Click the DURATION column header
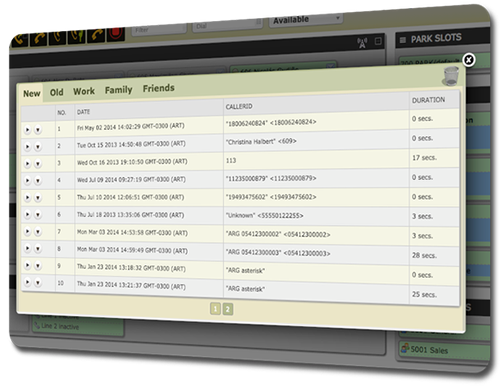 point(428,100)
